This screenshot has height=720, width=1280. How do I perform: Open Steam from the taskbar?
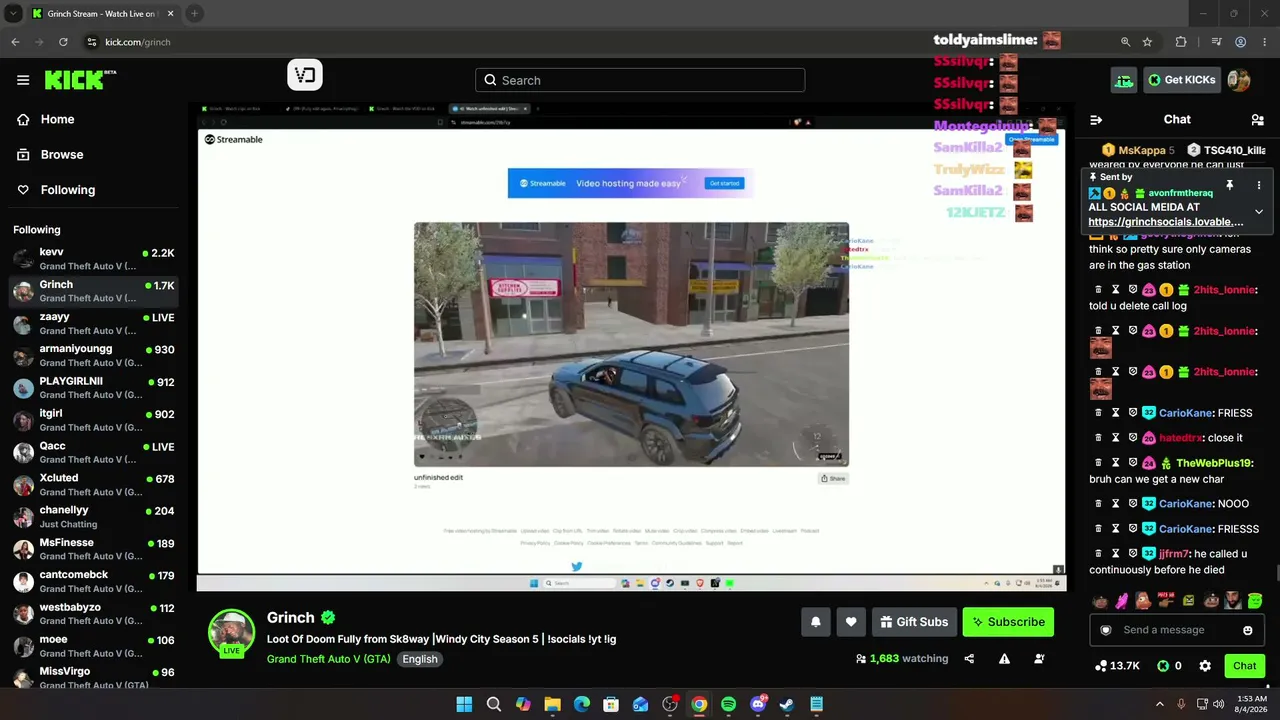pyautogui.click(x=787, y=704)
